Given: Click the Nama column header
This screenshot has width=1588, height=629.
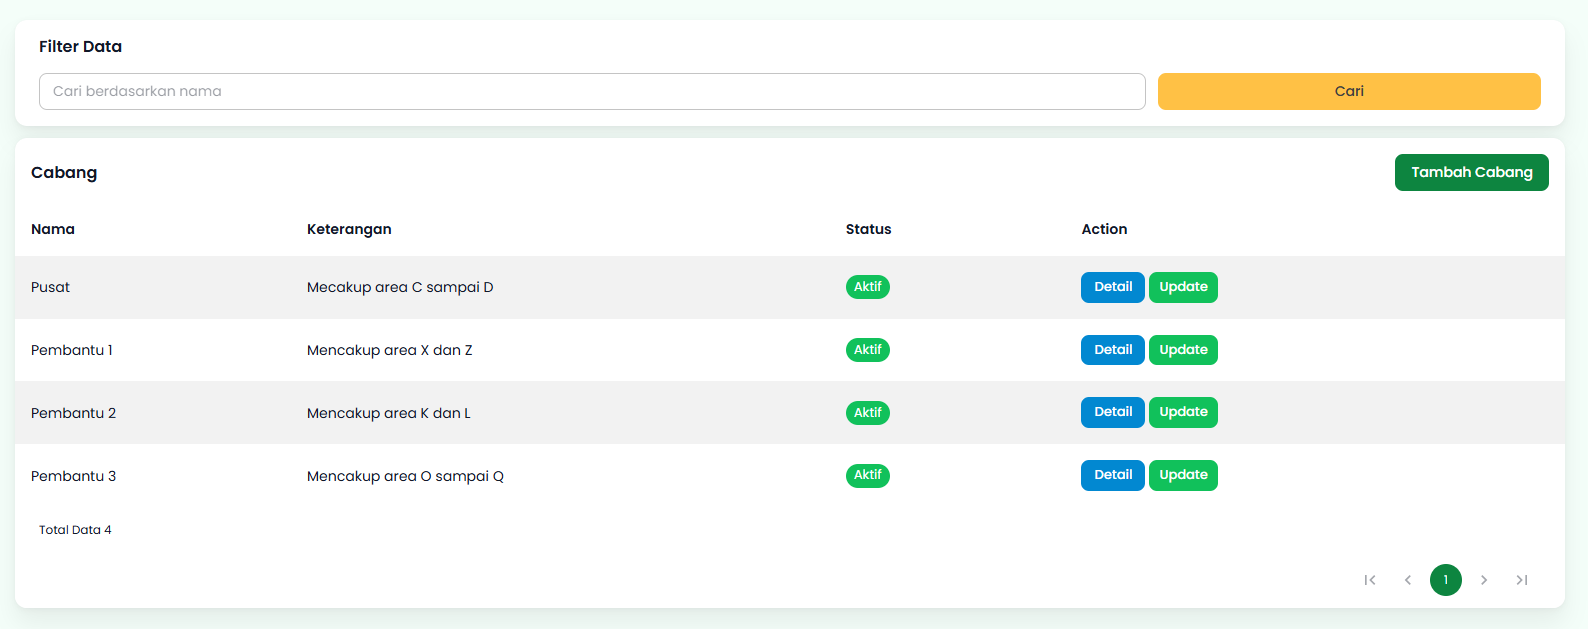Looking at the screenshot, I should tap(53, 229).
